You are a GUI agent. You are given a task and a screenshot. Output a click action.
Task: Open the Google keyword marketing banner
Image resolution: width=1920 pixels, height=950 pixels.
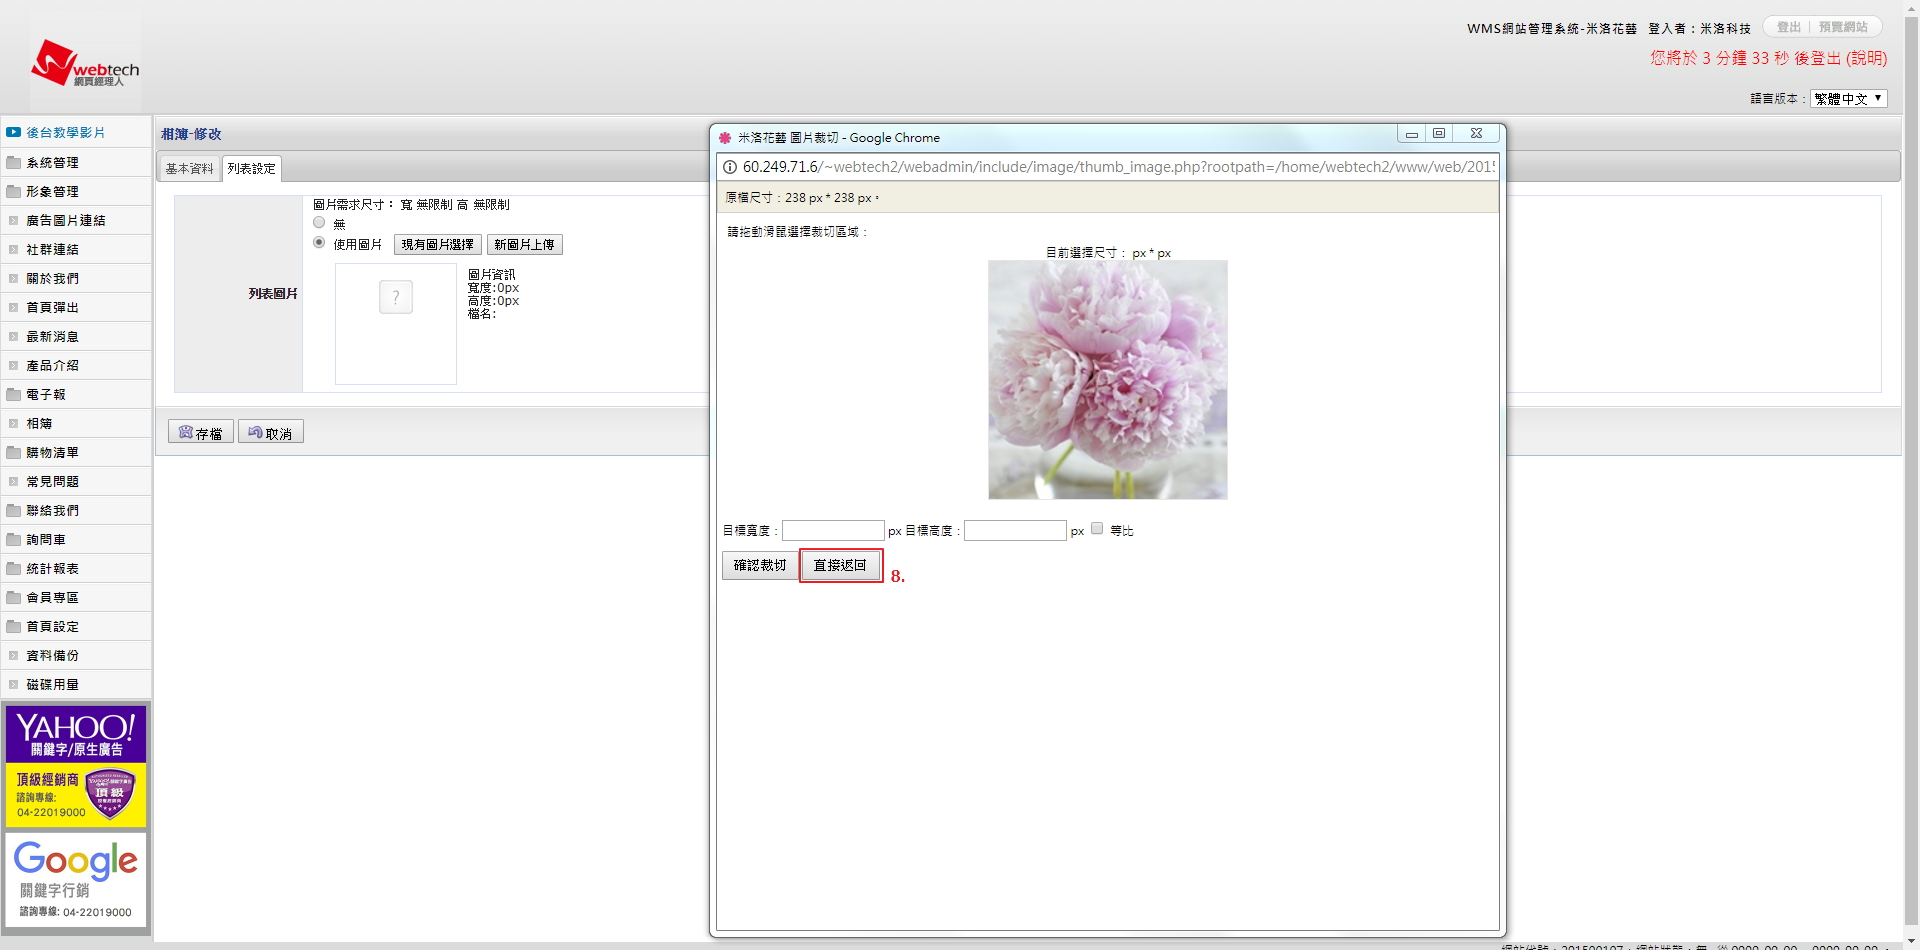[76, 880]
